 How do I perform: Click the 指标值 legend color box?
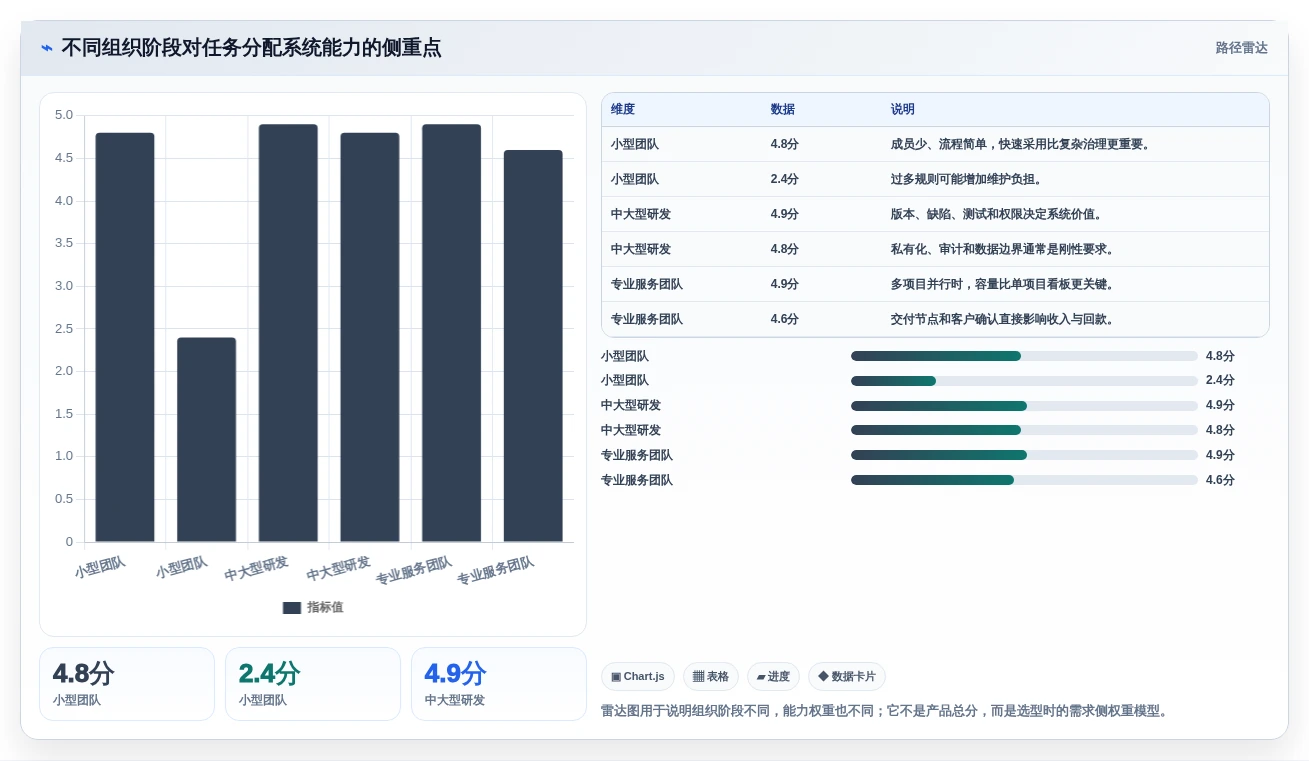(292, 607)
